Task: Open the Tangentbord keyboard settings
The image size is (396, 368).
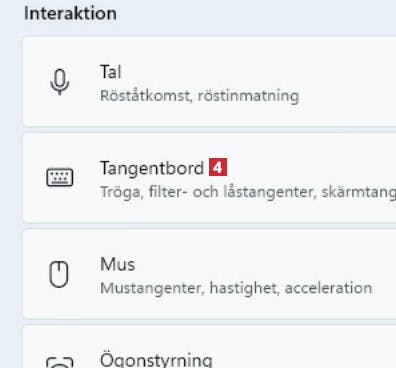Action: (209, 178)
